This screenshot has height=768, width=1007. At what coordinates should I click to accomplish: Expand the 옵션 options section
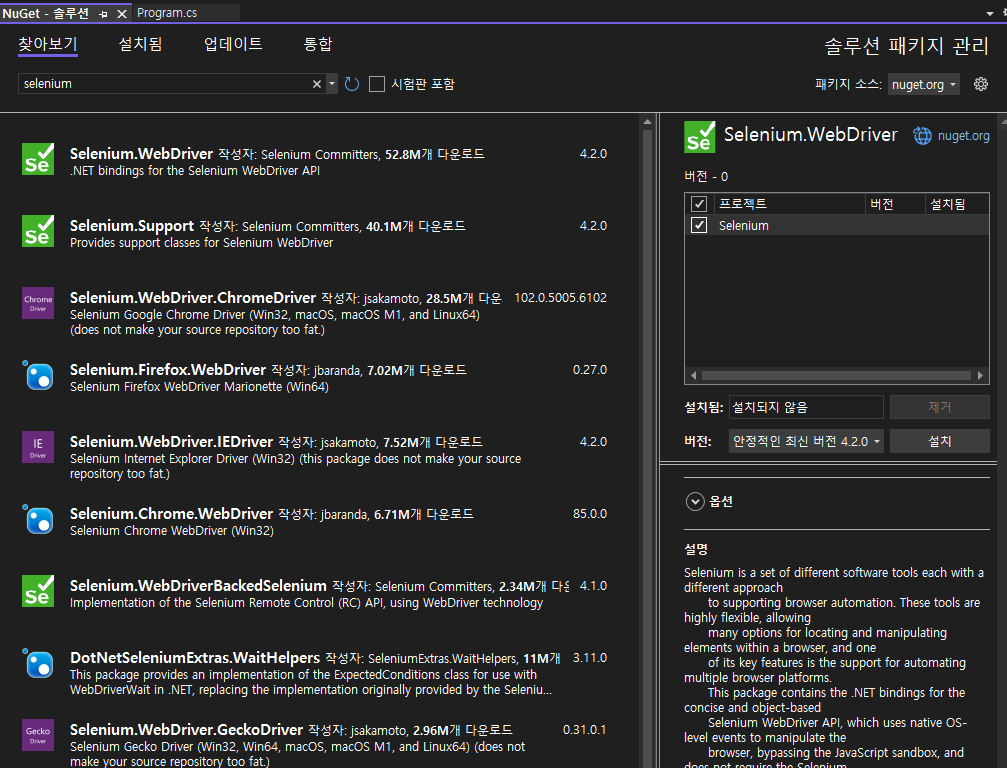pos(695,501)
